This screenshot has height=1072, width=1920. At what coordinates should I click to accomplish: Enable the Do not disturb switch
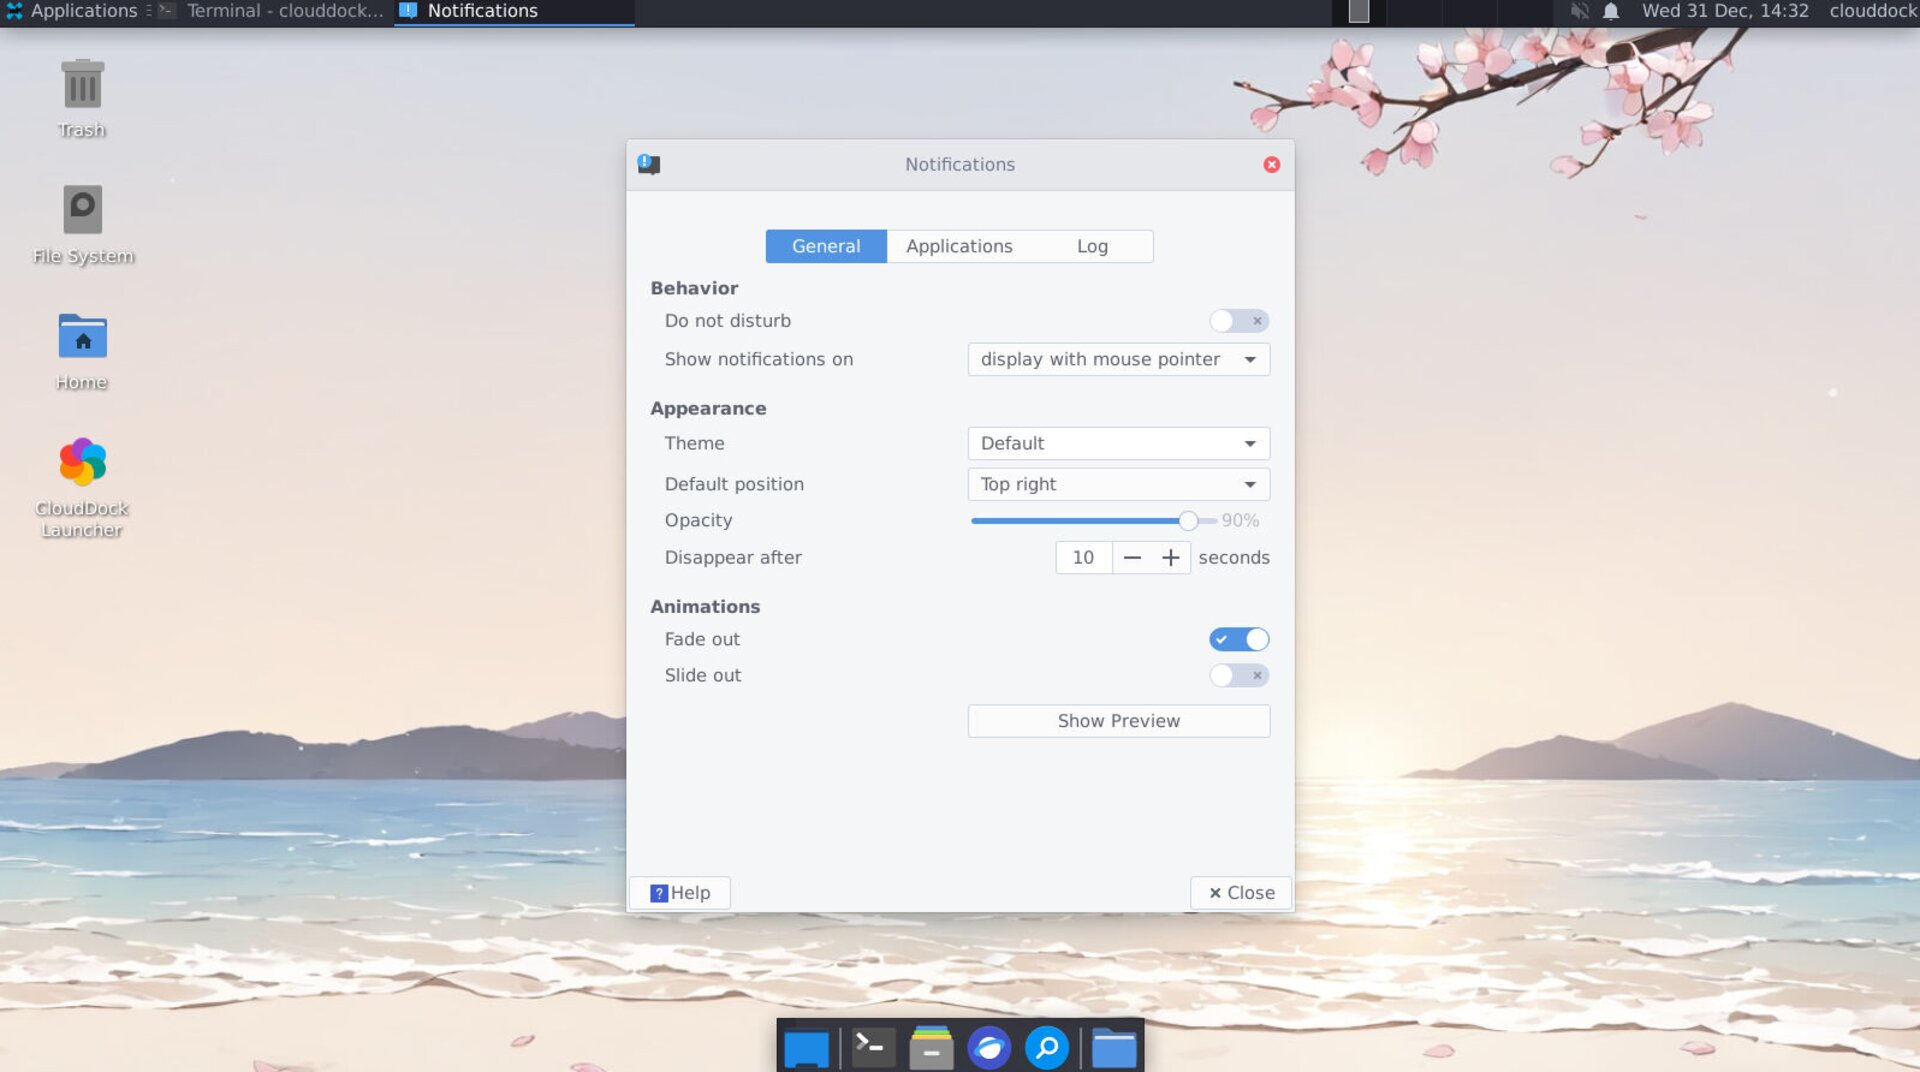pyautogui.click(x=1238, y=321)
